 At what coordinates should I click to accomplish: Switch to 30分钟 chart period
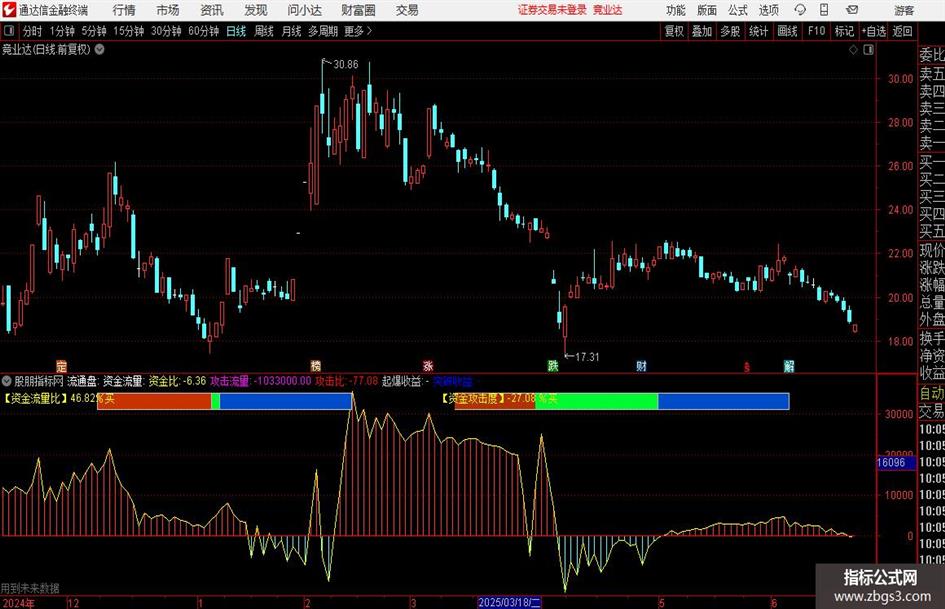[x=166, y=31]
